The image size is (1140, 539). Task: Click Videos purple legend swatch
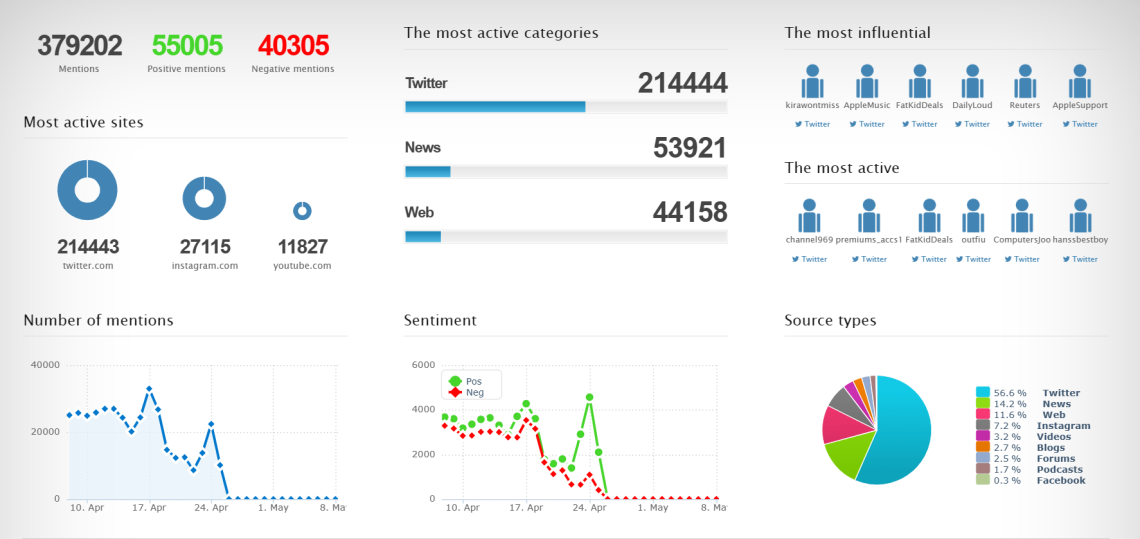[x=983, y=436]
